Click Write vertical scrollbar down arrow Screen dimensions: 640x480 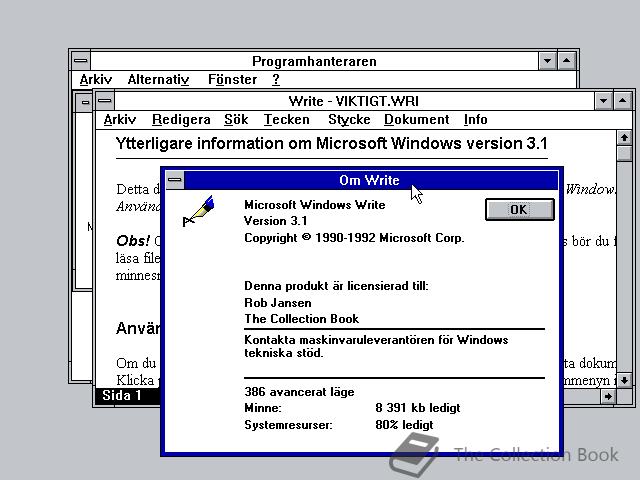(x=624, y=380)
